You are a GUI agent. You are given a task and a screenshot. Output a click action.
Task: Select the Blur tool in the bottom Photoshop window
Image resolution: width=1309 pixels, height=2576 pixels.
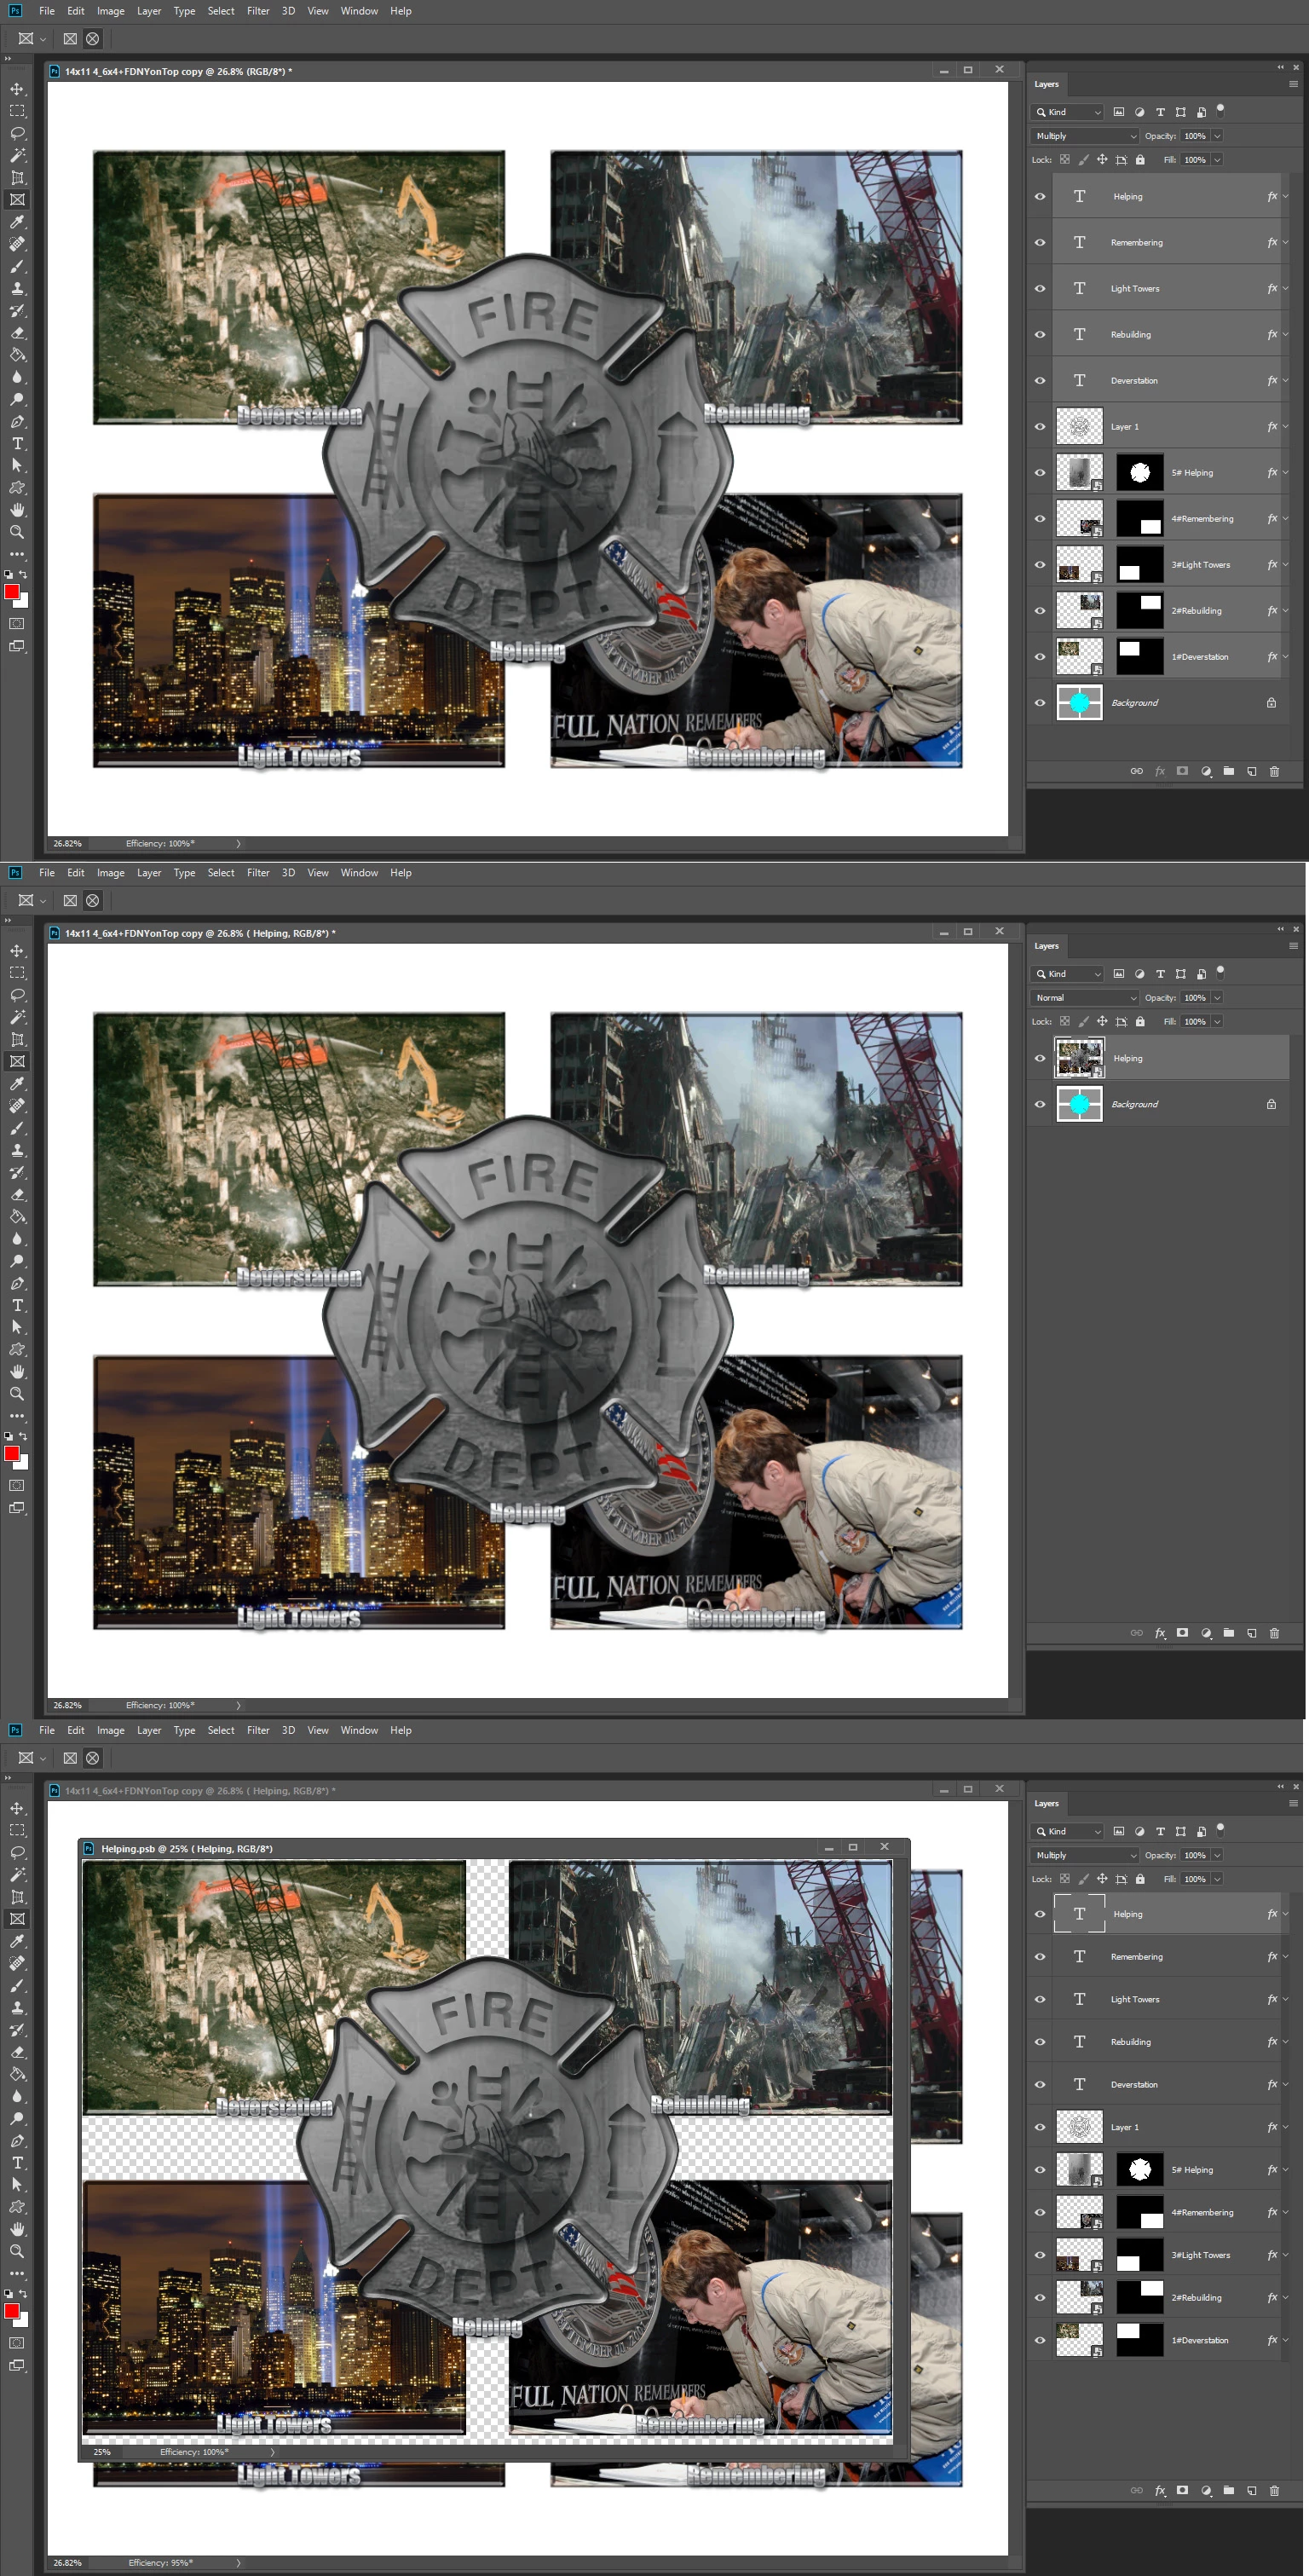[17, 2096]
